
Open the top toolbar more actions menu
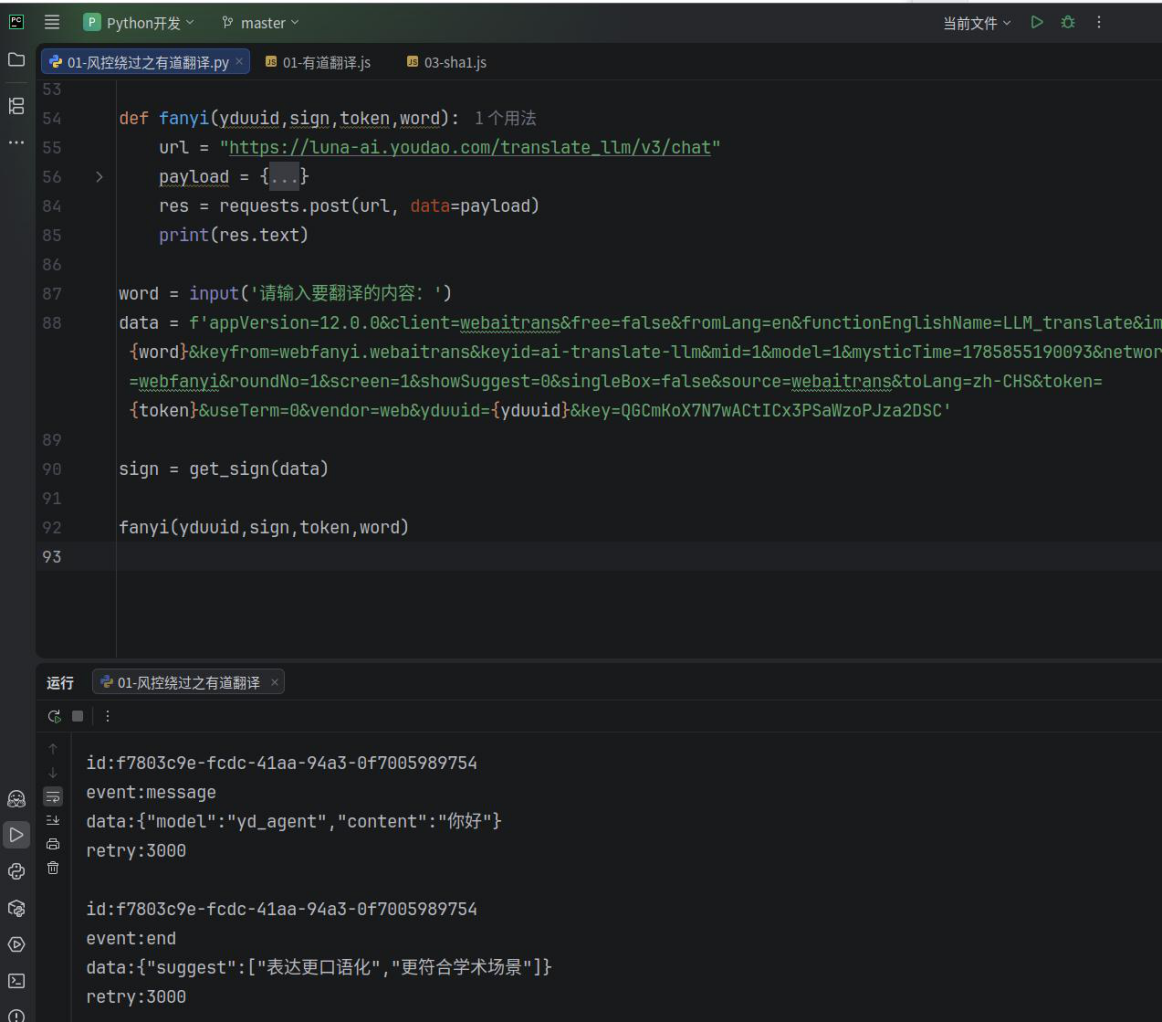1099,22
